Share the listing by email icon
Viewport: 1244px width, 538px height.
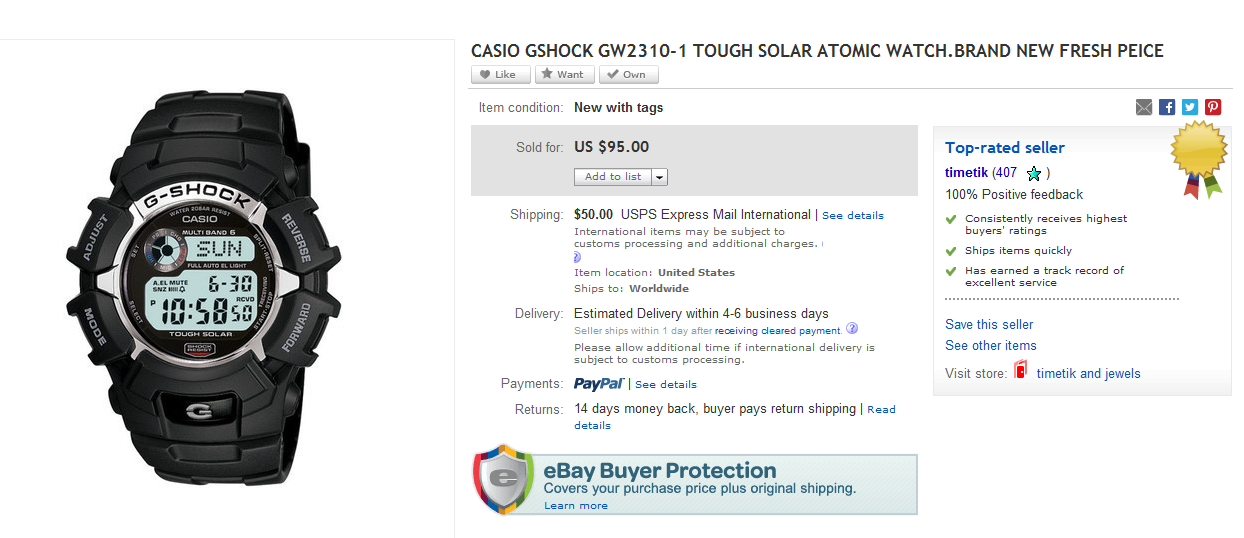click(1144, 107)
